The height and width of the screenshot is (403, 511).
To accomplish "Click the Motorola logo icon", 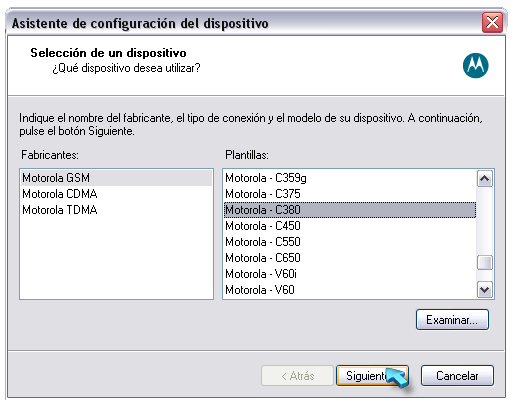I will coord(475,66).
